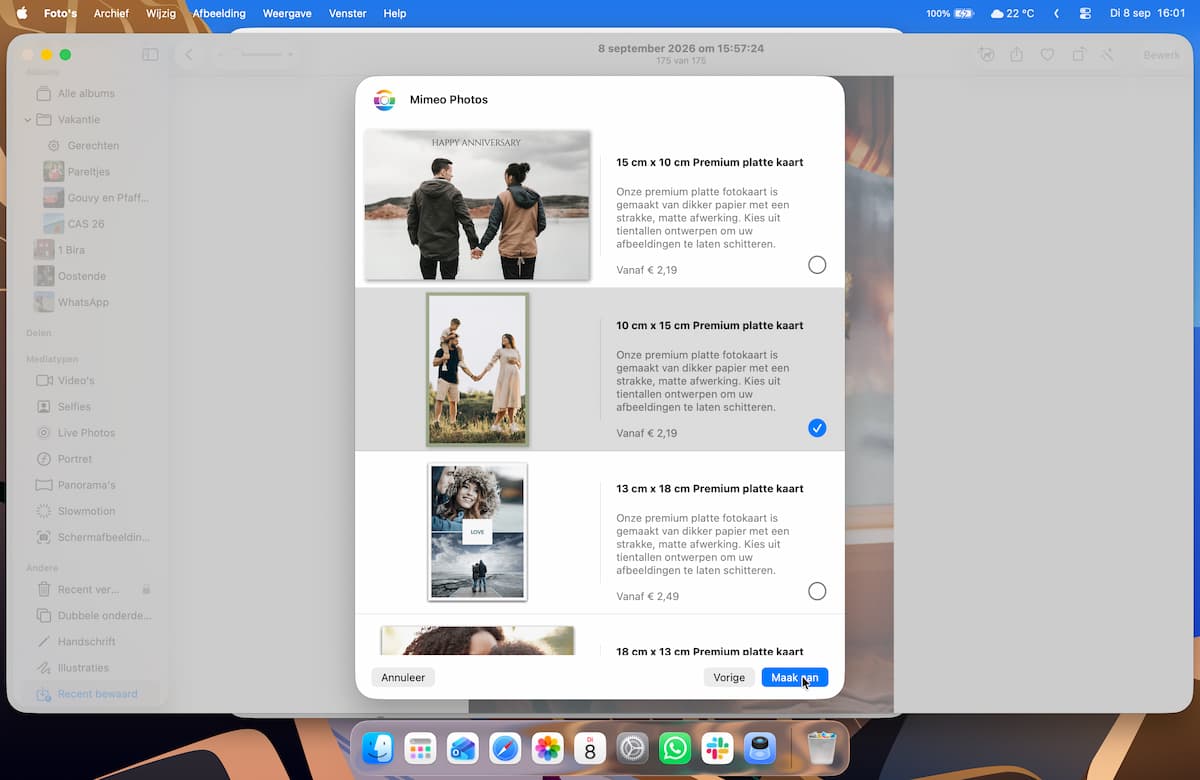Click the Bewerk button in Photos toolbar
Viewport: 1200px width, 780px height.
(x=1162, y=55)
